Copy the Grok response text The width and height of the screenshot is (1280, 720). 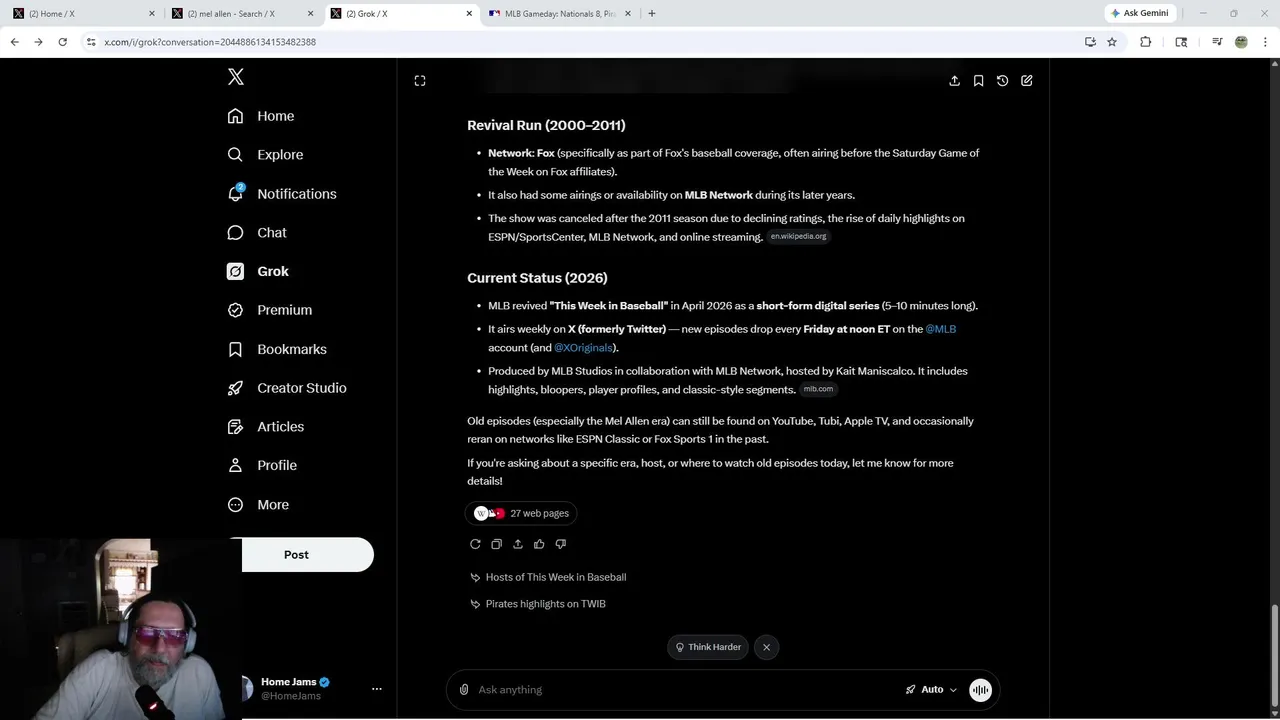tap(496, 544)
